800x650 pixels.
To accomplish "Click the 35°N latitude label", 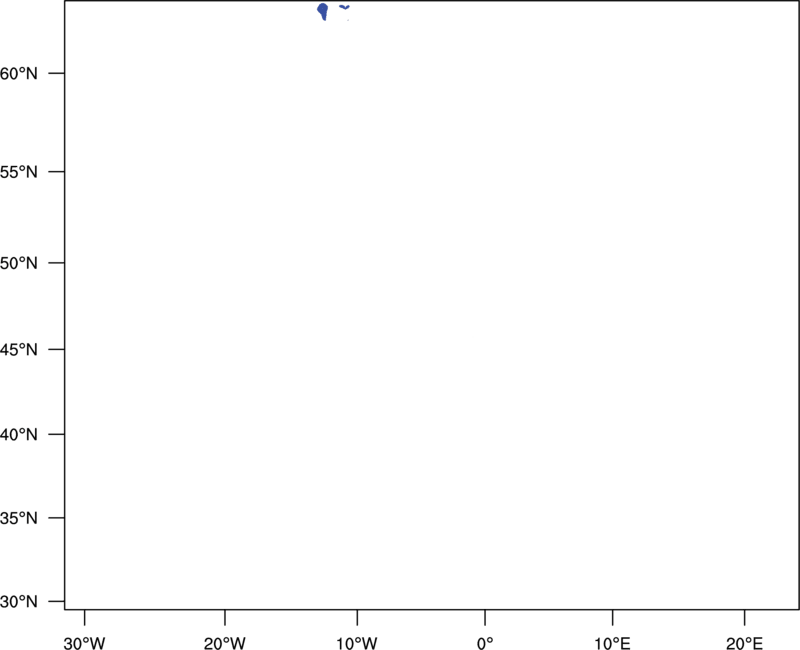I will tap(18, 518).
